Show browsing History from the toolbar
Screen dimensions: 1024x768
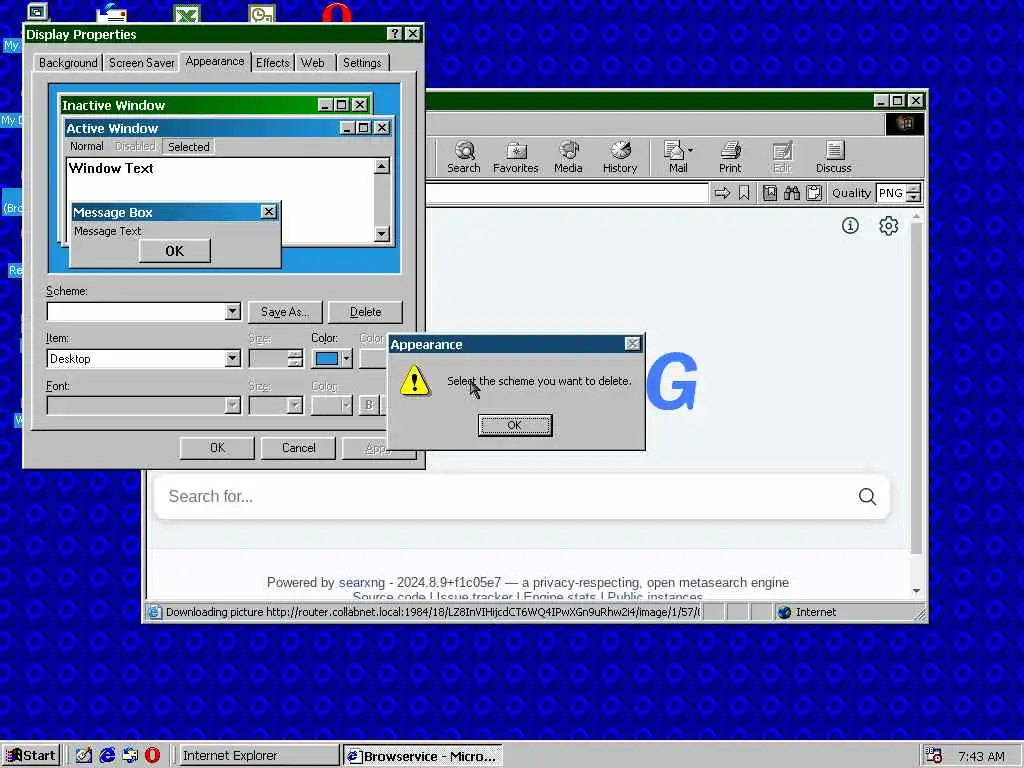(620, 157)
